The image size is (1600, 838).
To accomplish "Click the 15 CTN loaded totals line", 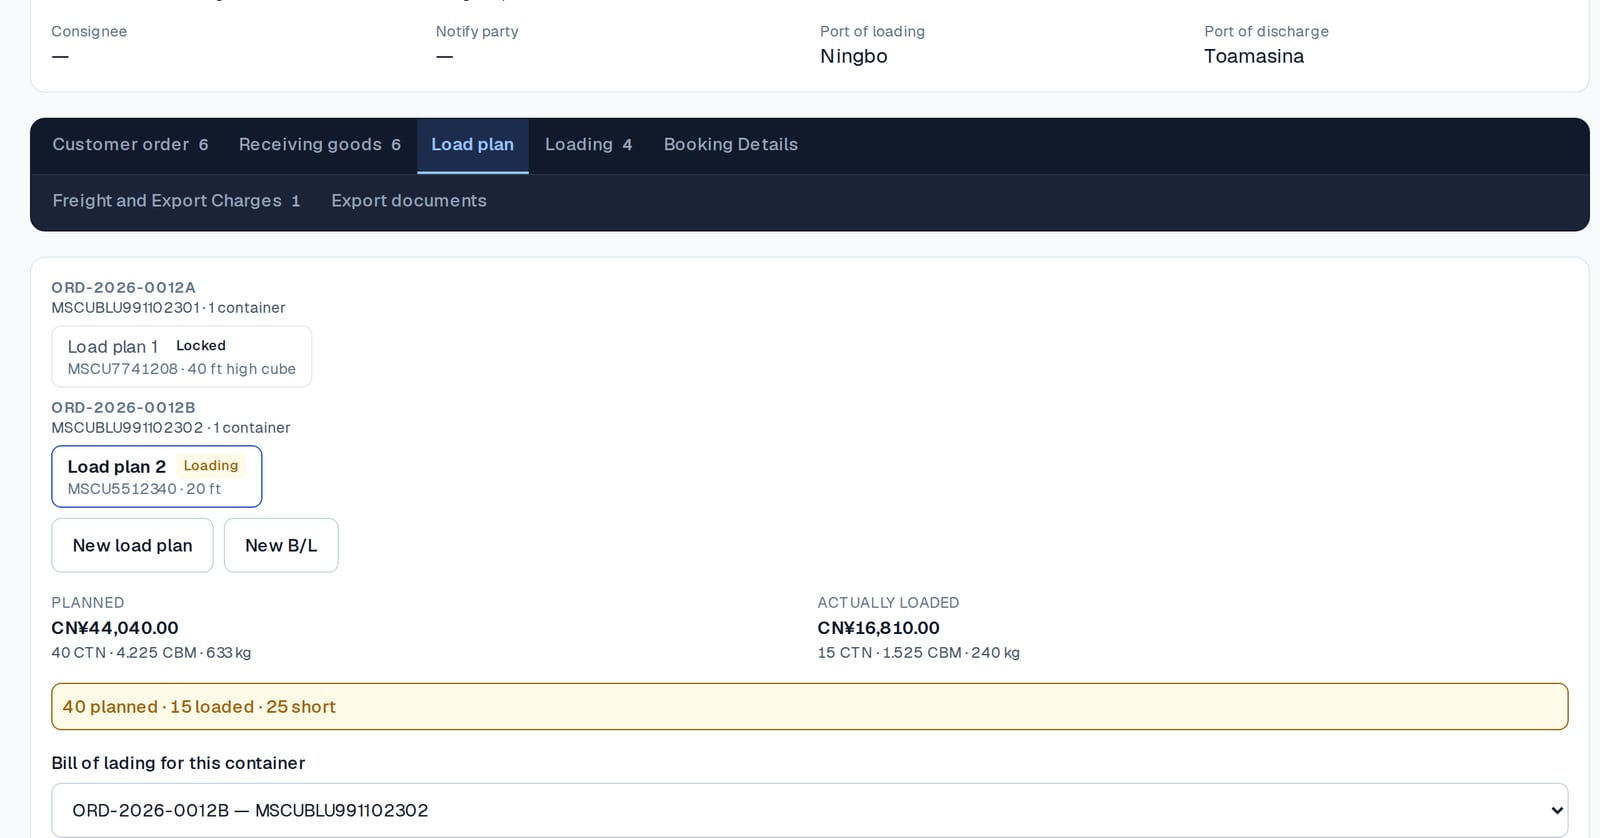I will [918, 653].
